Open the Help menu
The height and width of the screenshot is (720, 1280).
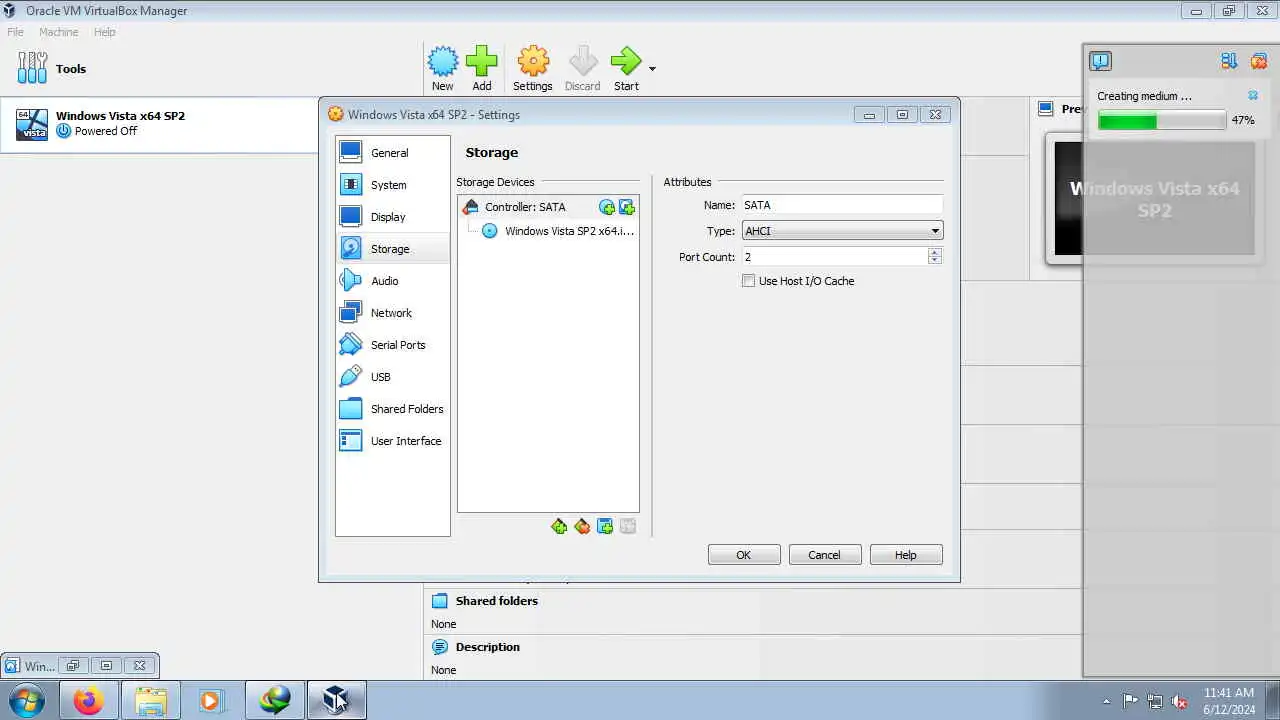tap(105, 32)
